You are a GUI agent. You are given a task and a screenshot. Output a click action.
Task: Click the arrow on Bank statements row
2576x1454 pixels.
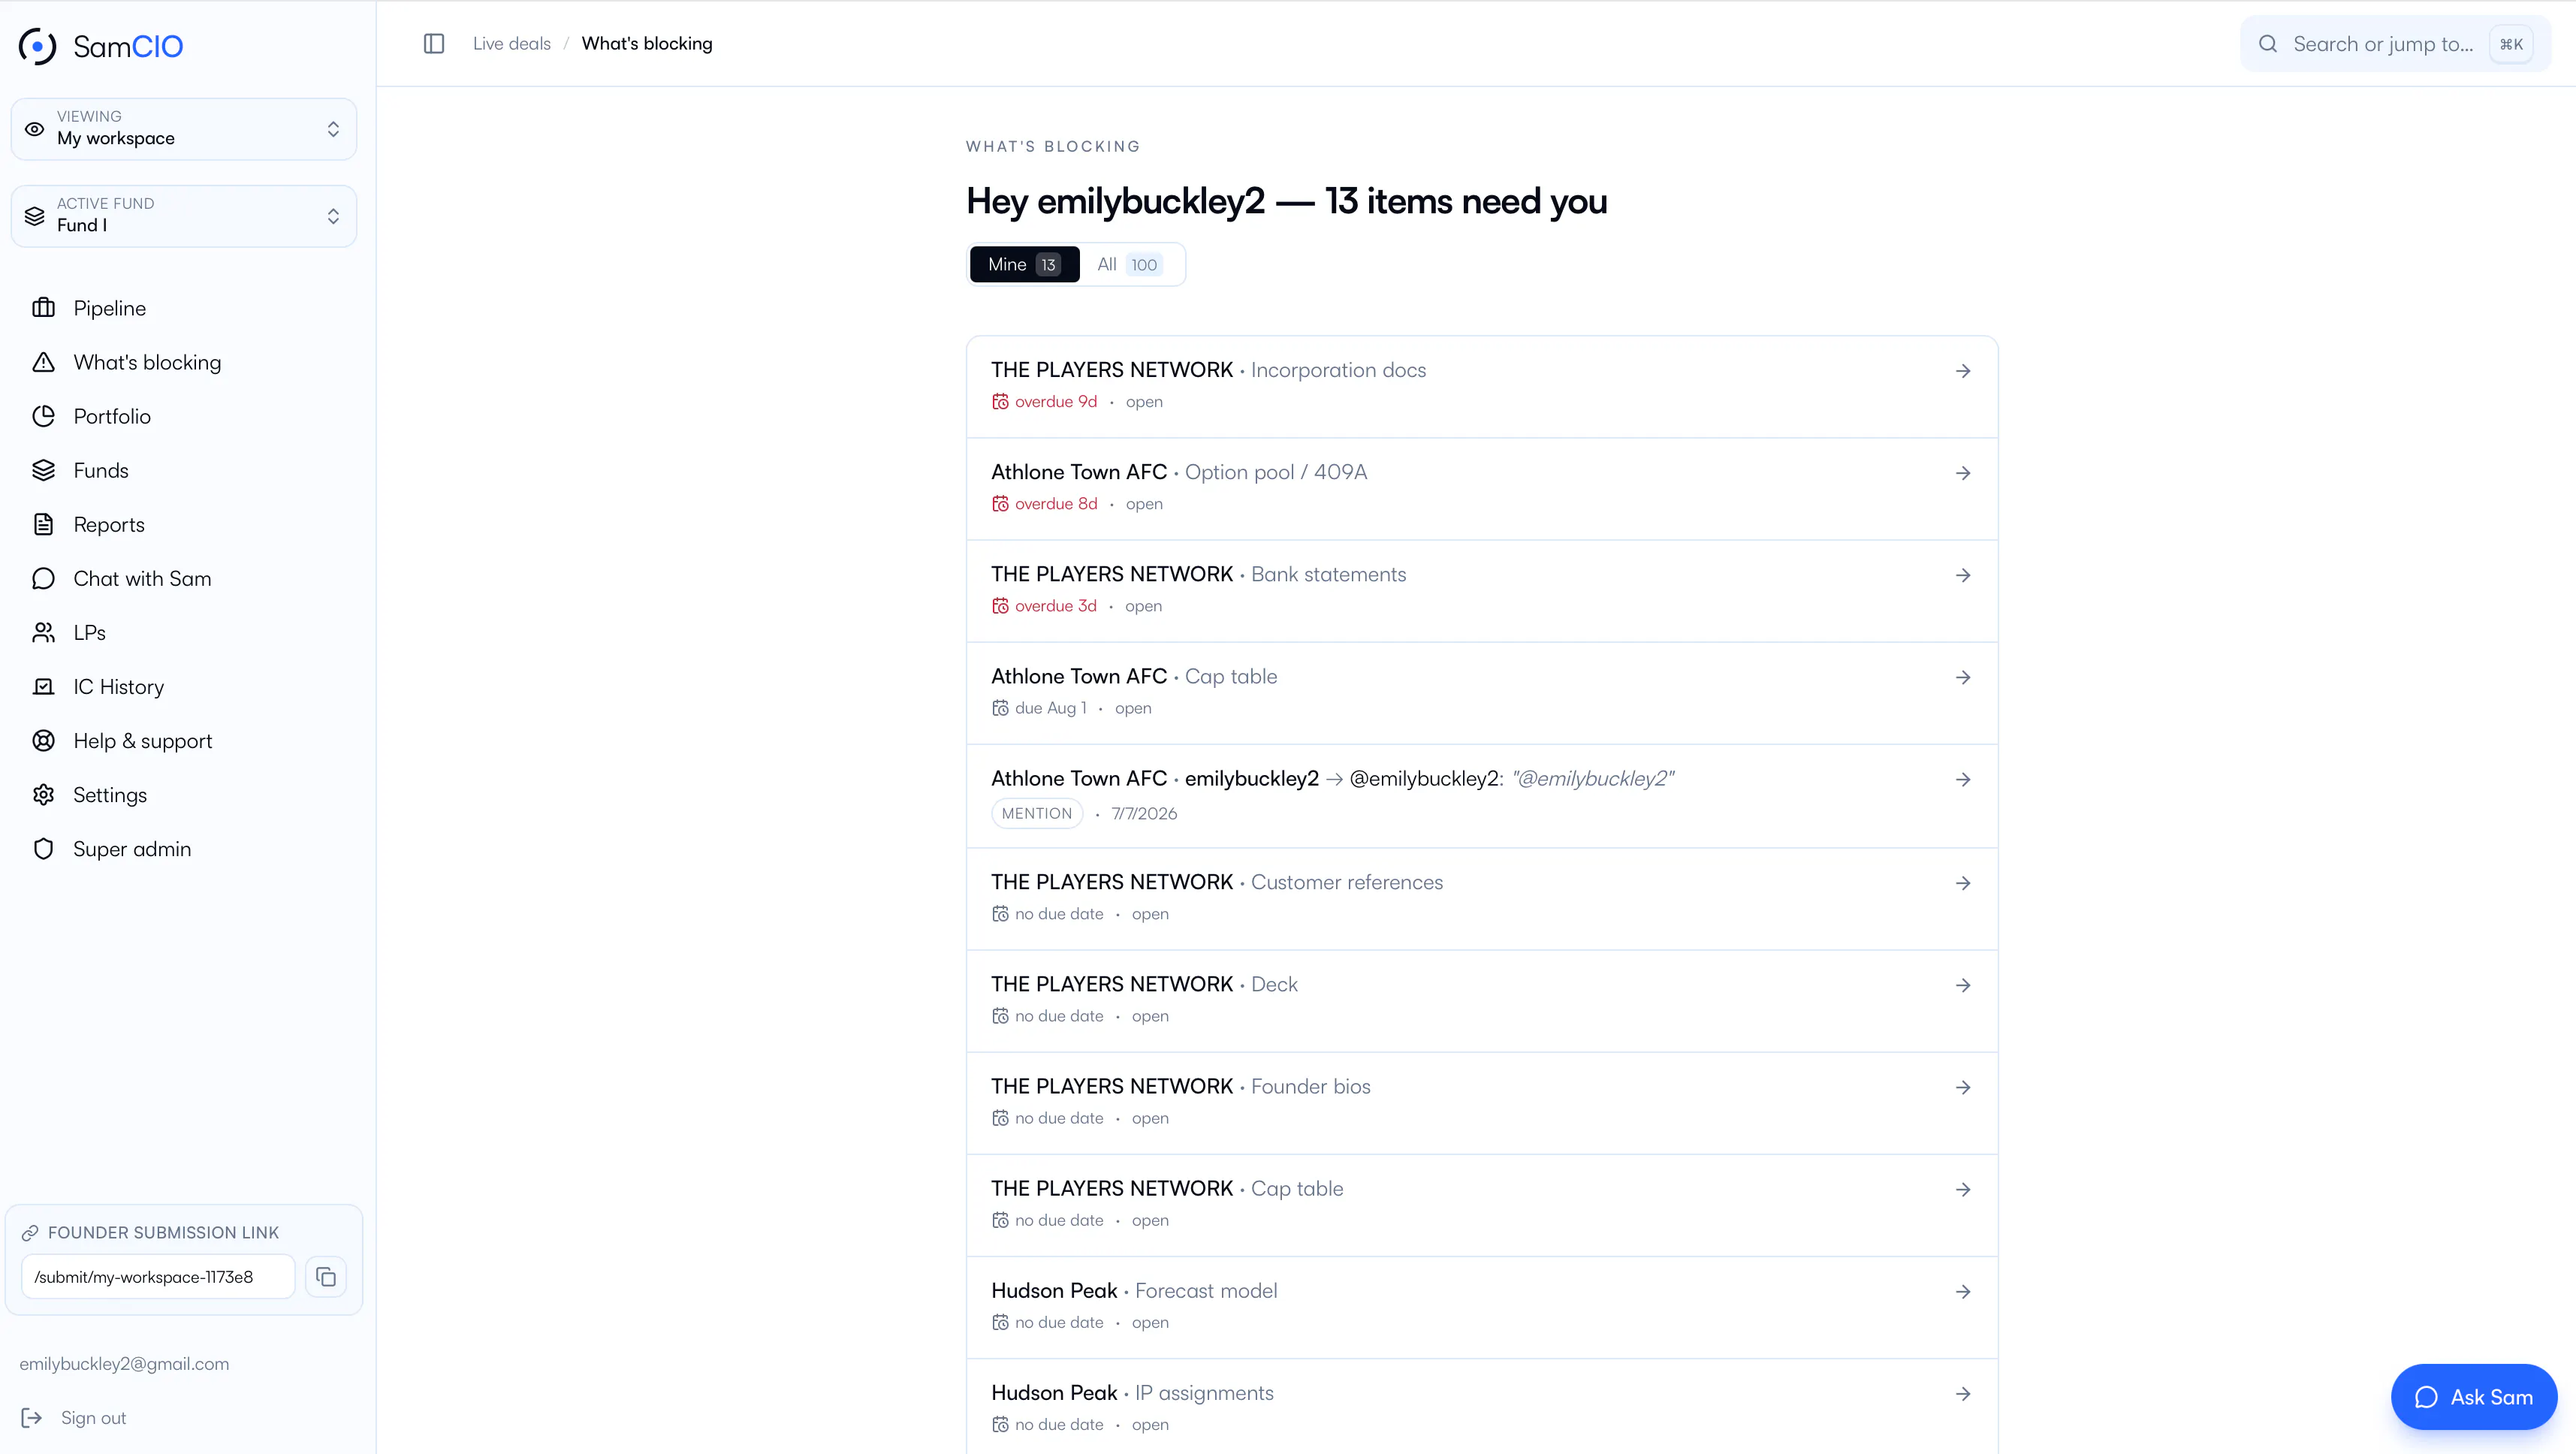coord(1963,575)
